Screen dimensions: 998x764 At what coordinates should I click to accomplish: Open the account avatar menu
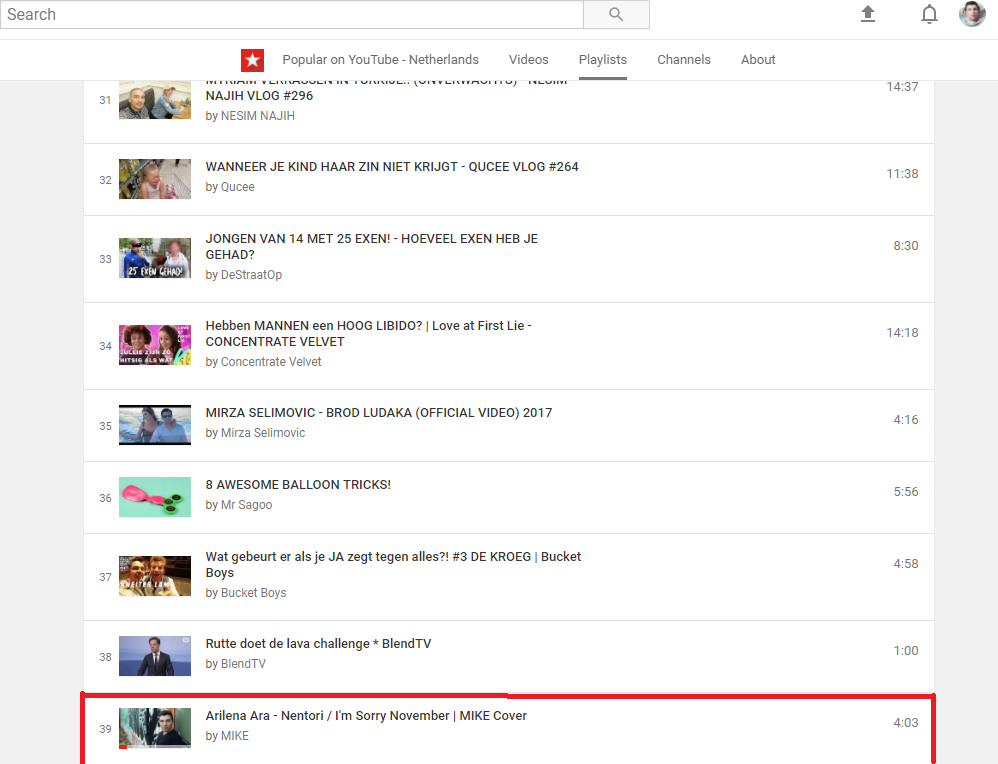pyautogui.click(x=972, y=14)
